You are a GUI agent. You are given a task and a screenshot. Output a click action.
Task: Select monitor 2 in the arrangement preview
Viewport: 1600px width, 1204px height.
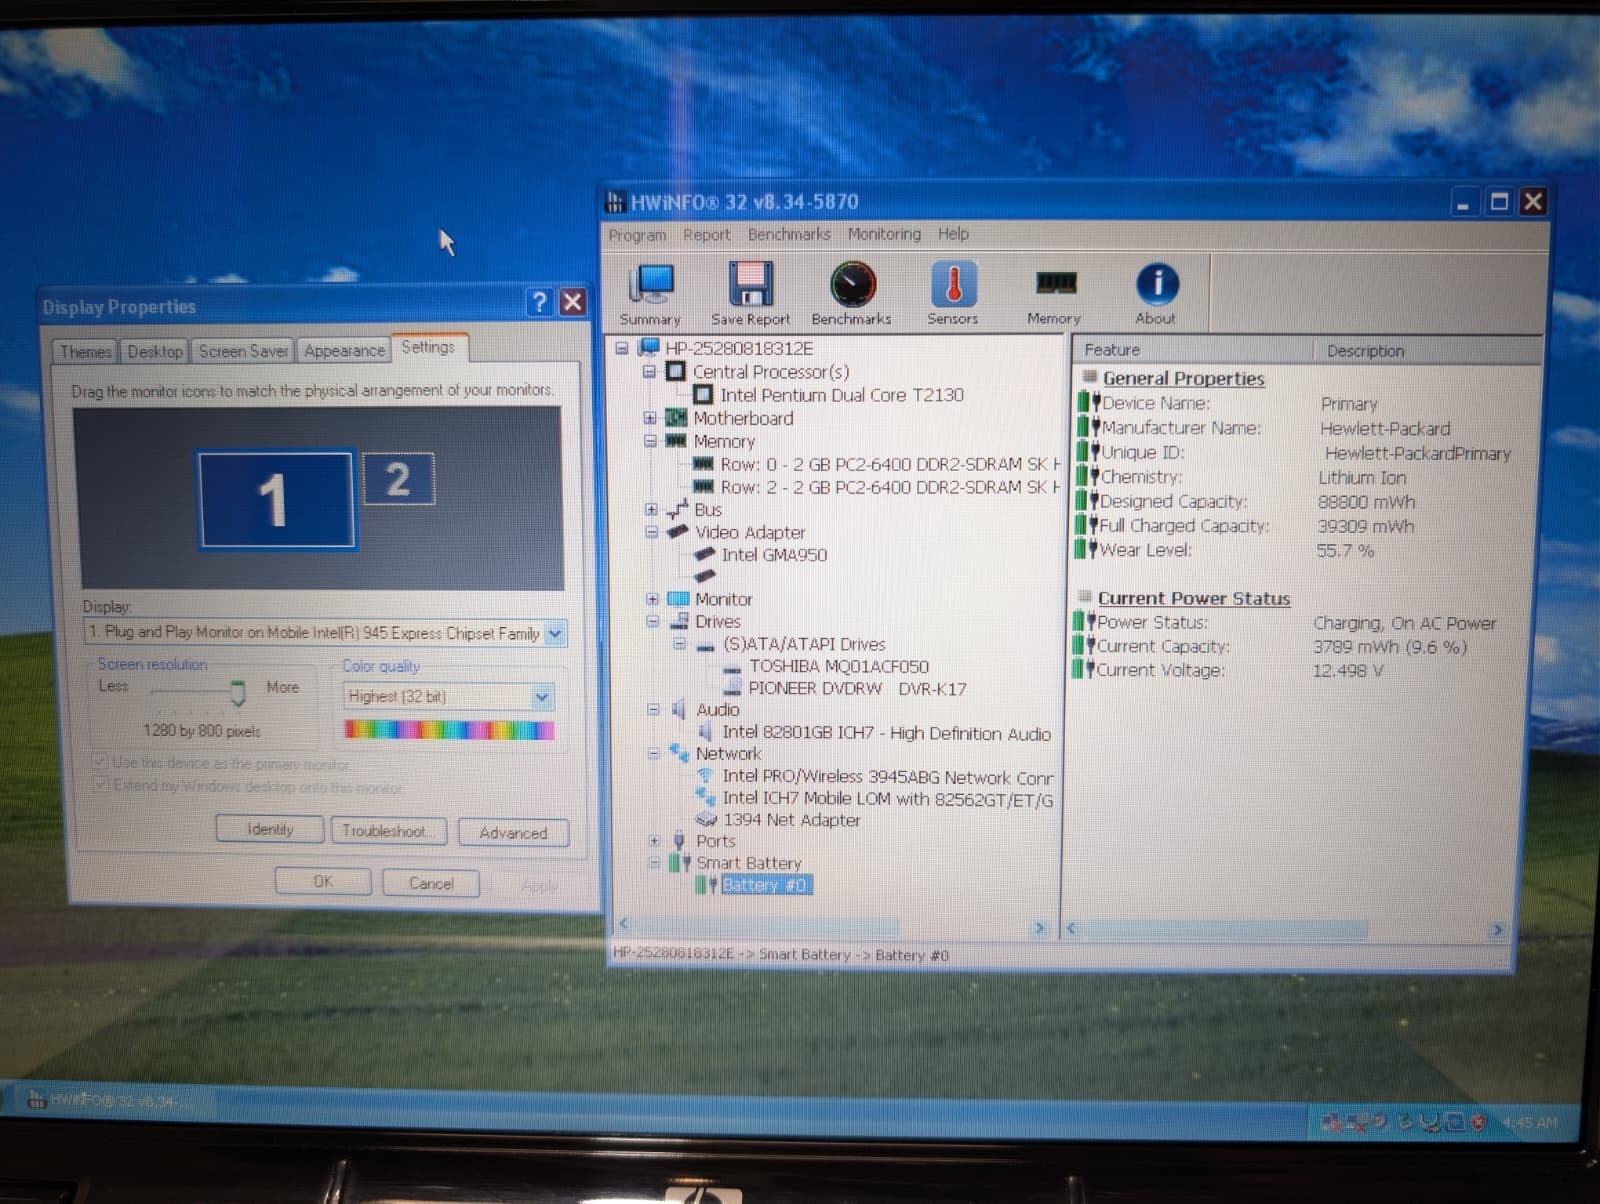398,479
